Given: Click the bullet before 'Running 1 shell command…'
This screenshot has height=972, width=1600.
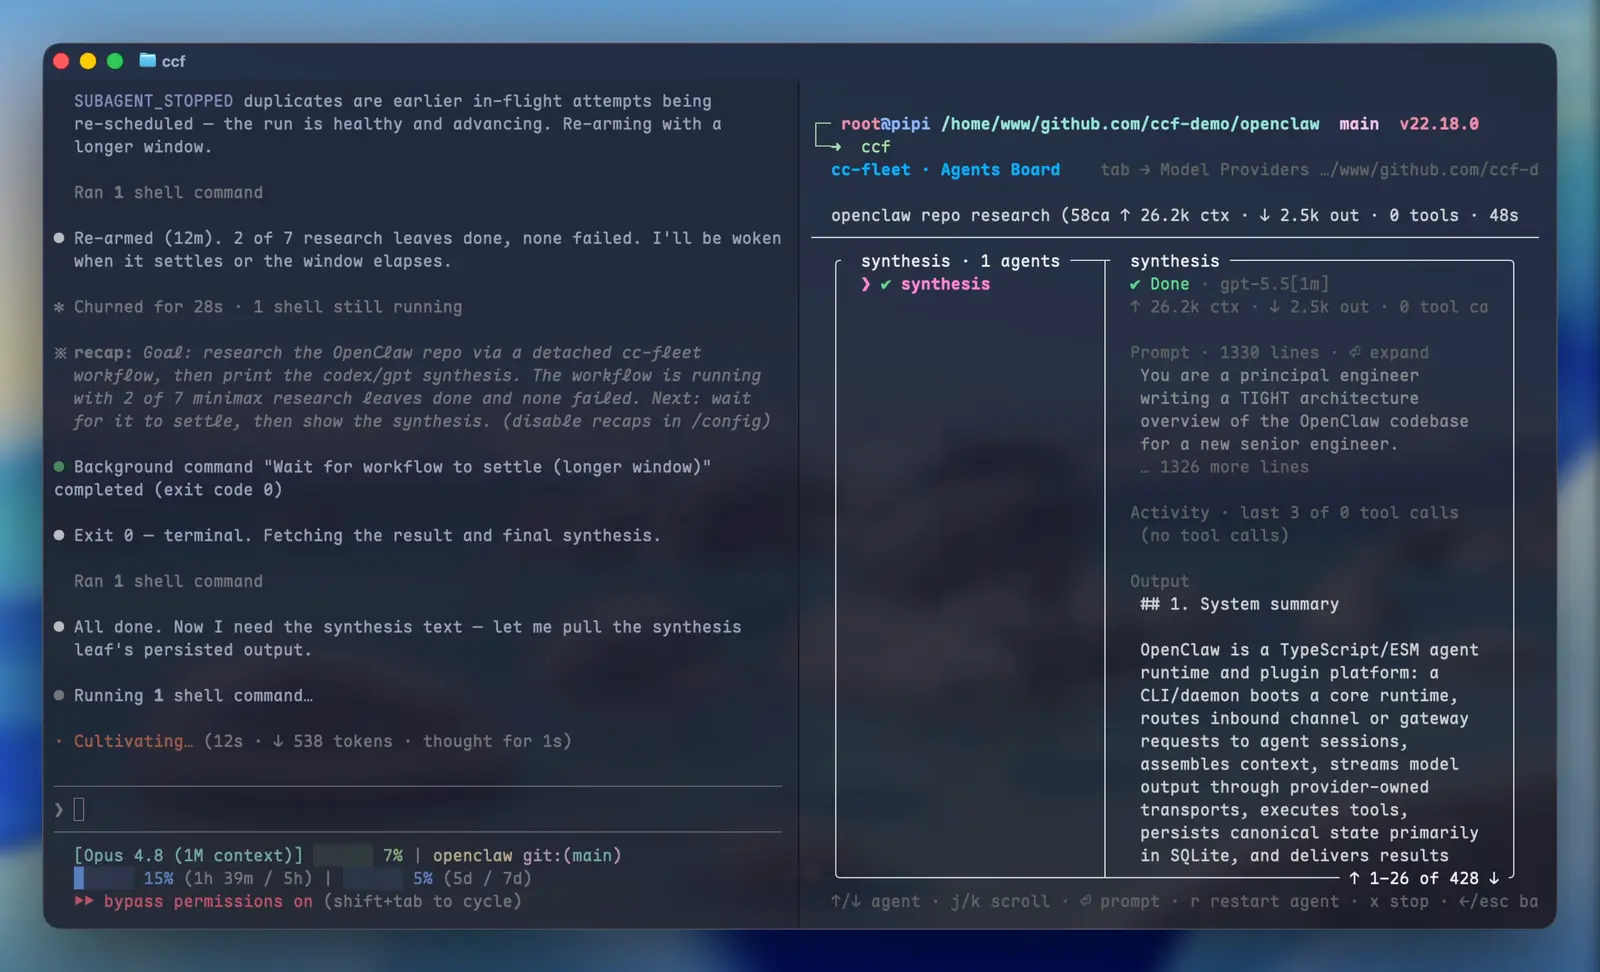Looking at the screenshot, I should (59, 696).
